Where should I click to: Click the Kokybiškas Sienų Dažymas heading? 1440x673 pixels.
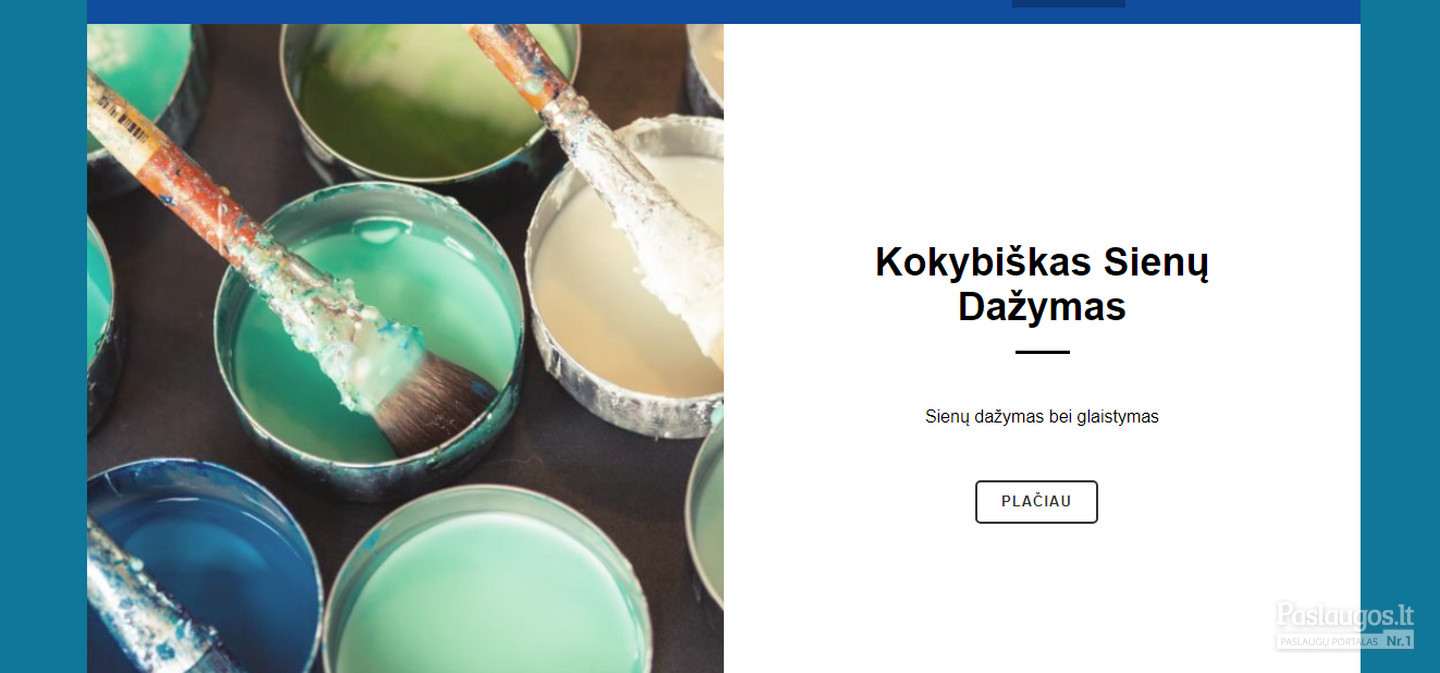click(1042, 284)
